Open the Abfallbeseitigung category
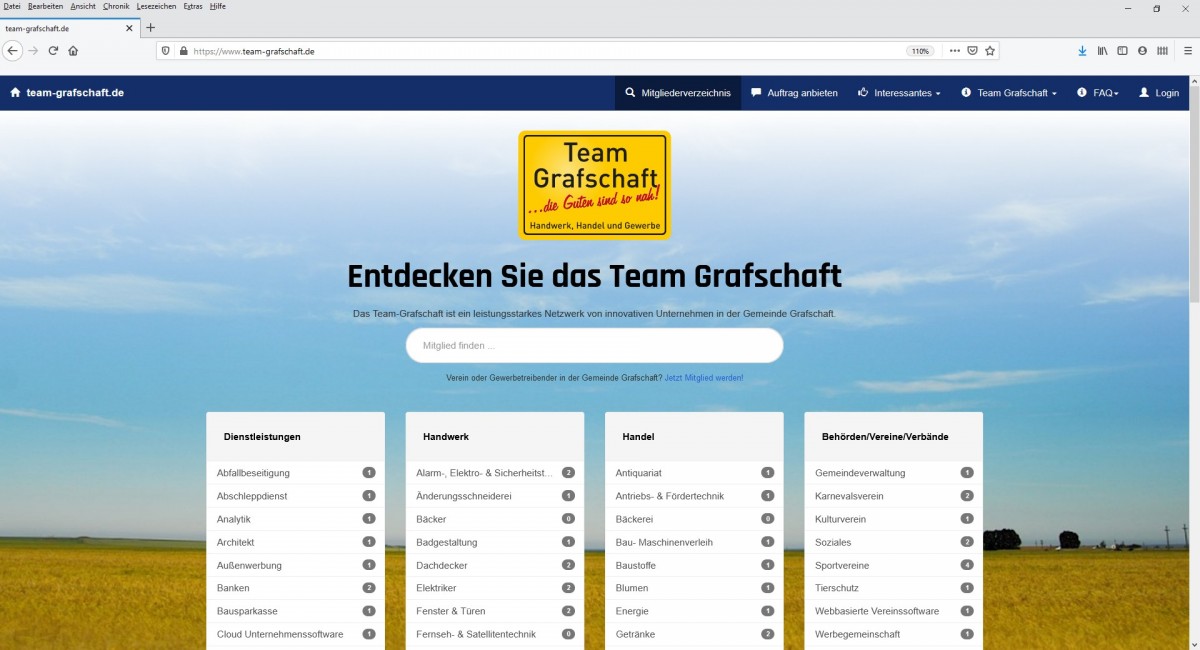 [x=295, y=473]
